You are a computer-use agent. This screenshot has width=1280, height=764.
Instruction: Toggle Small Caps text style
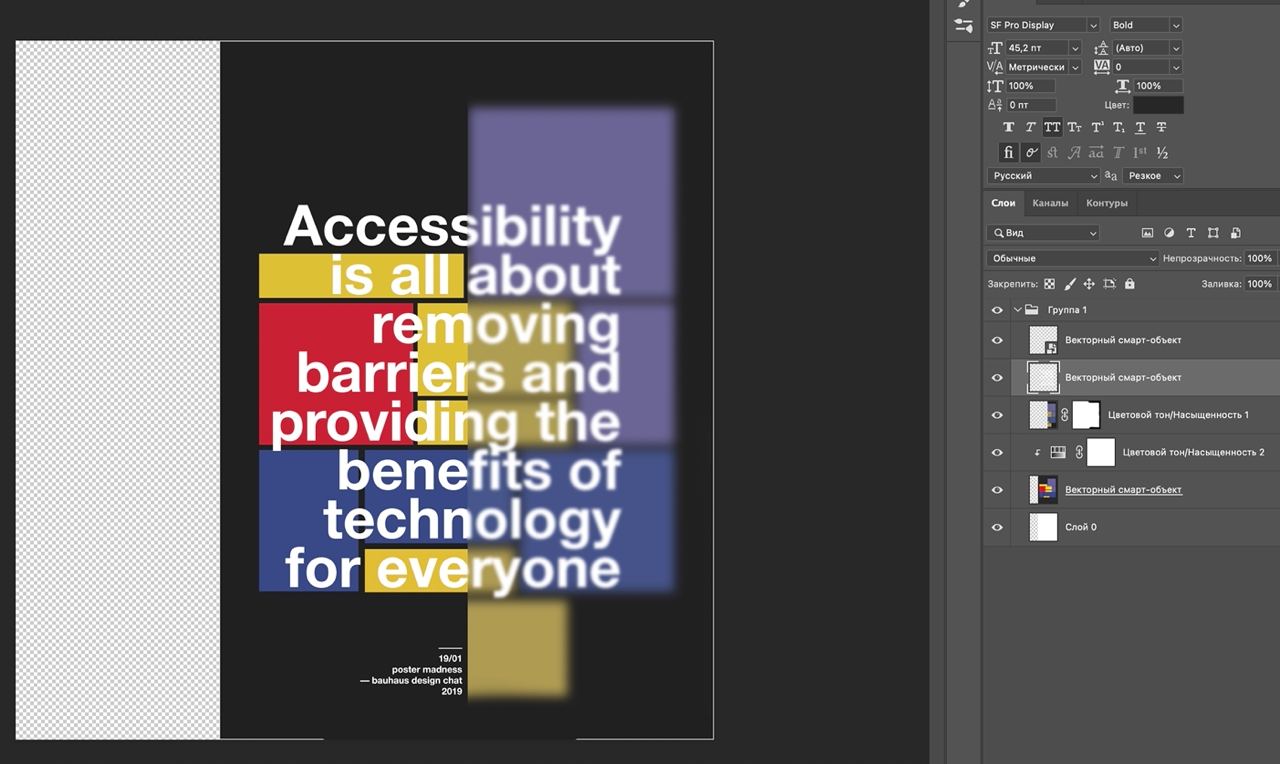tap(1074, 127)
